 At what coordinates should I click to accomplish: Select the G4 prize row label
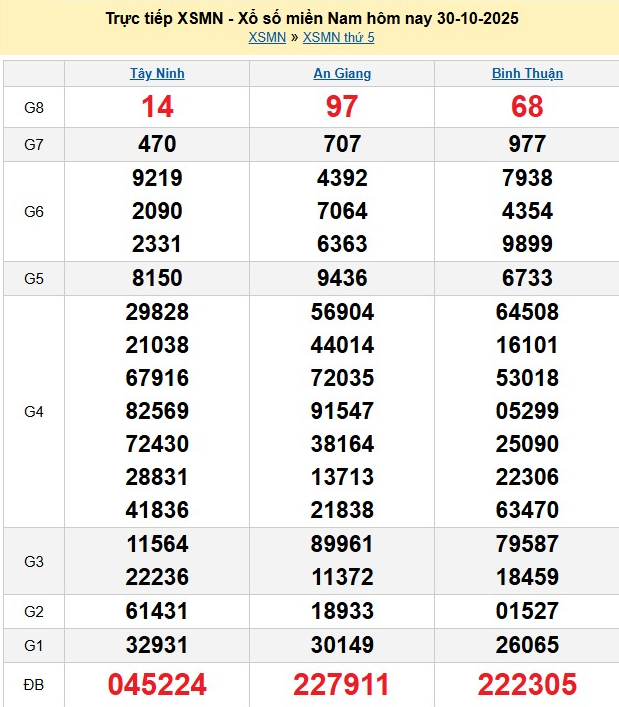click(x=34, y=411)
